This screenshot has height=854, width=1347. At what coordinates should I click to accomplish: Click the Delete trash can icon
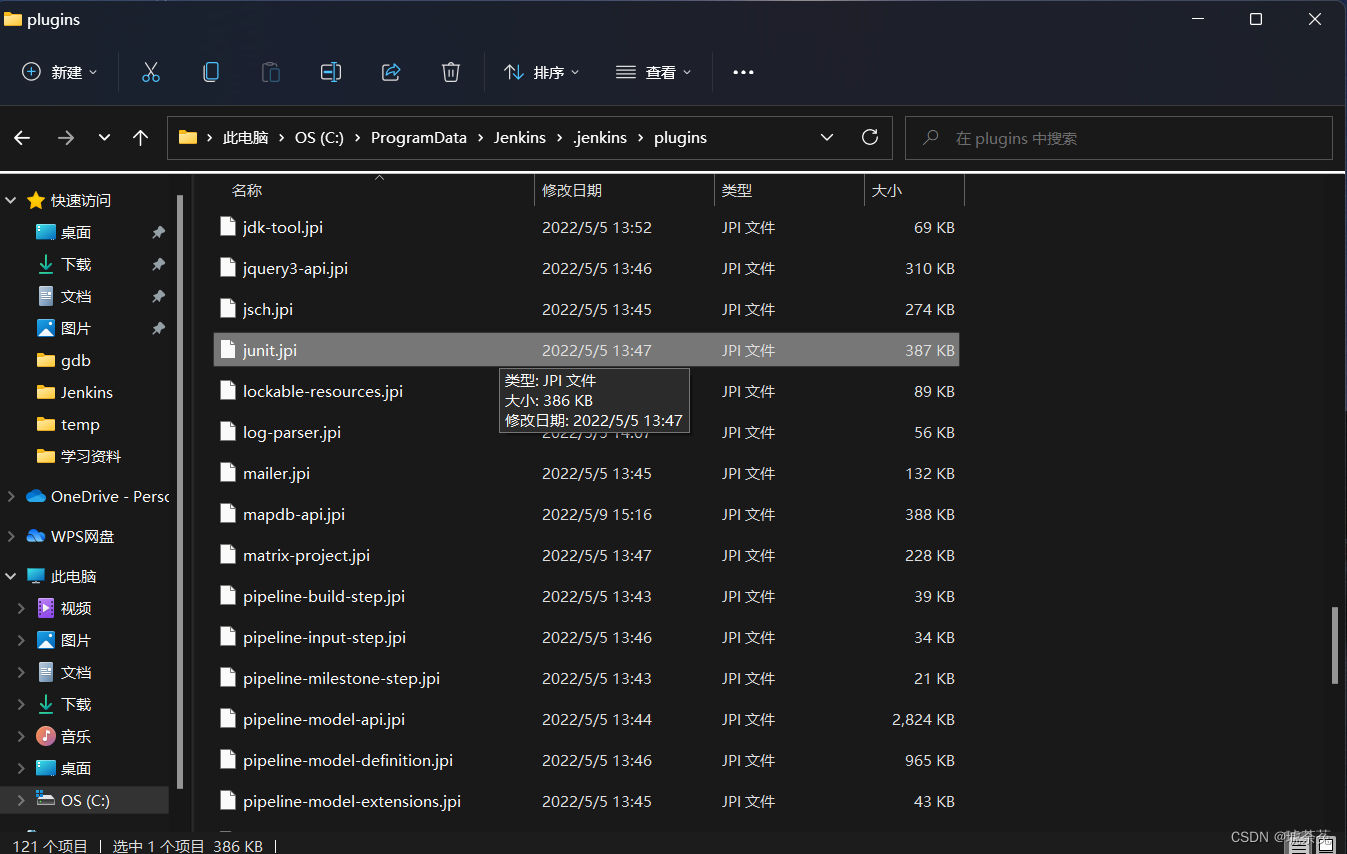click(451, 72)
